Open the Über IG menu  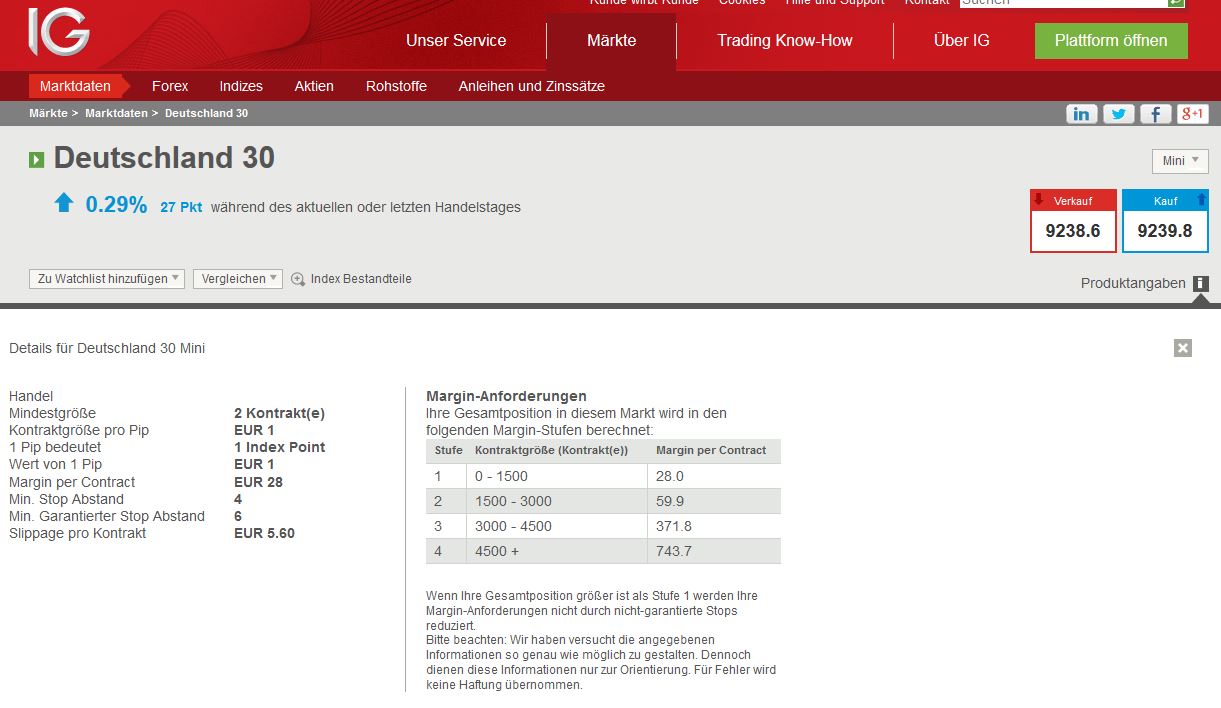(962, 41)
